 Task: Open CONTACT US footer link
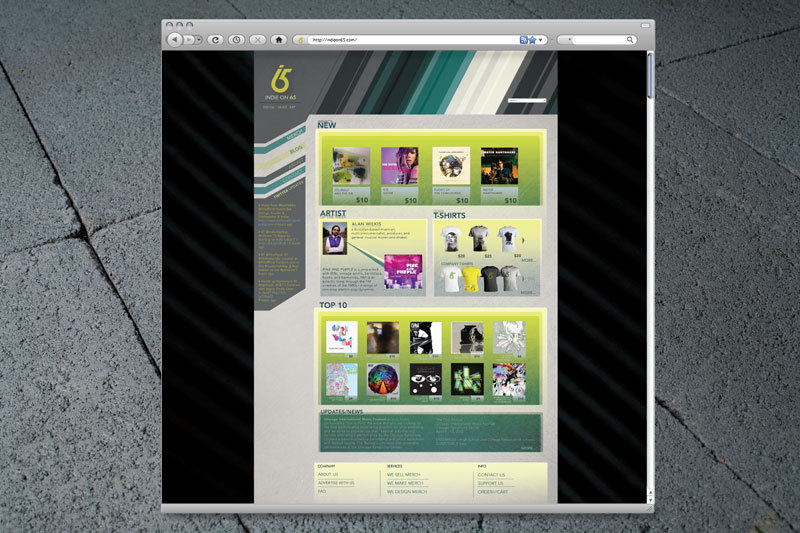click(x=491, y=475)
